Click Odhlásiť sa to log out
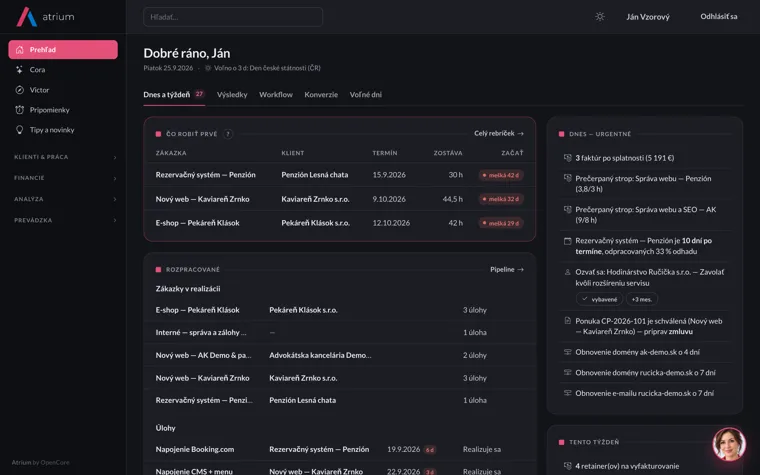The width and height of the screenshot is (760, 475). coord(719,16)
